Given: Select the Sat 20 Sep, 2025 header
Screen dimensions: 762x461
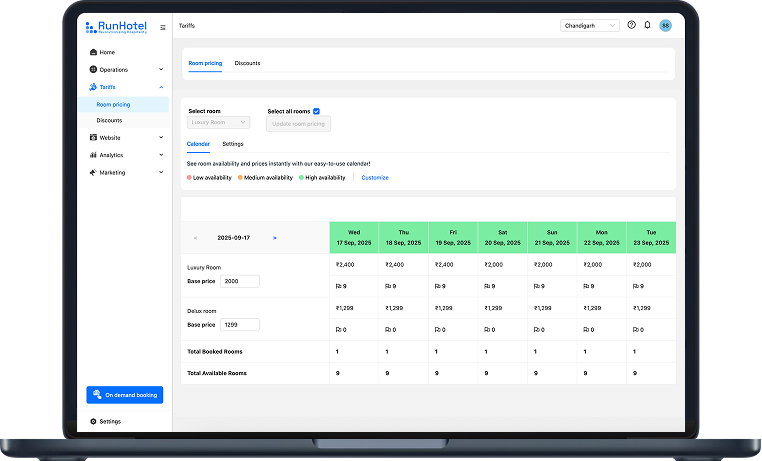Looking at the screenshot, I should 502,238.
